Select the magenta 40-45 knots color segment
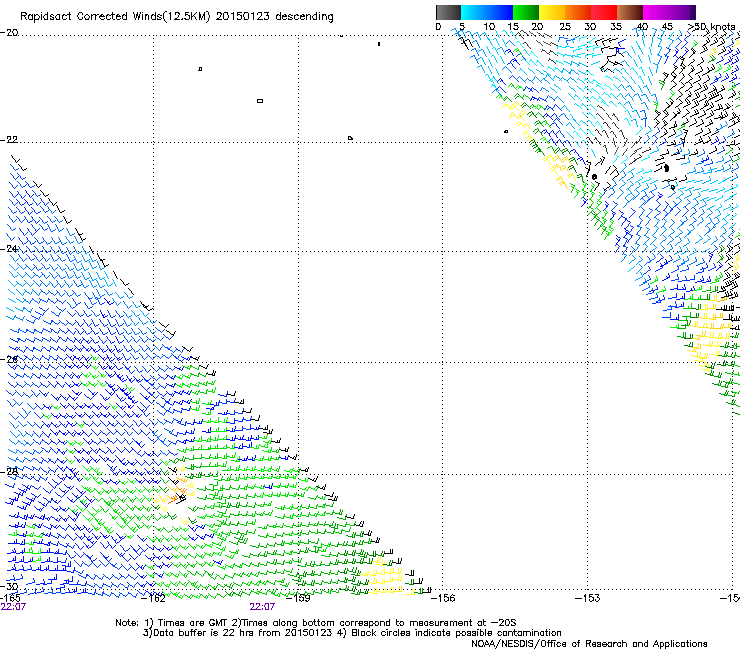 [x=656, y=12]
